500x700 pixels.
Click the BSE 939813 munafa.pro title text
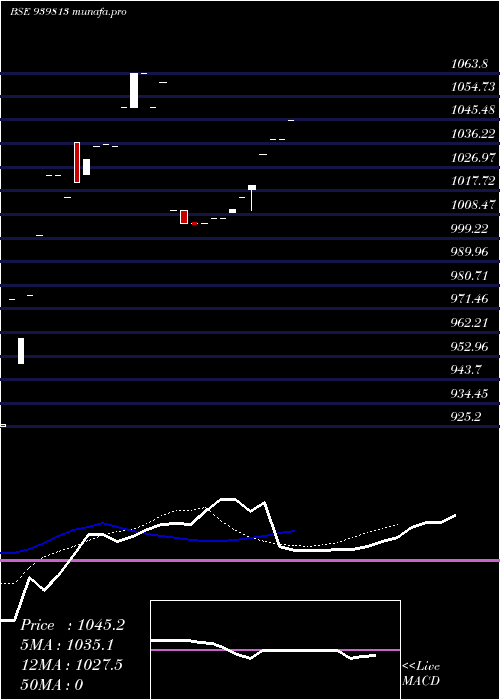pos(68,11)
